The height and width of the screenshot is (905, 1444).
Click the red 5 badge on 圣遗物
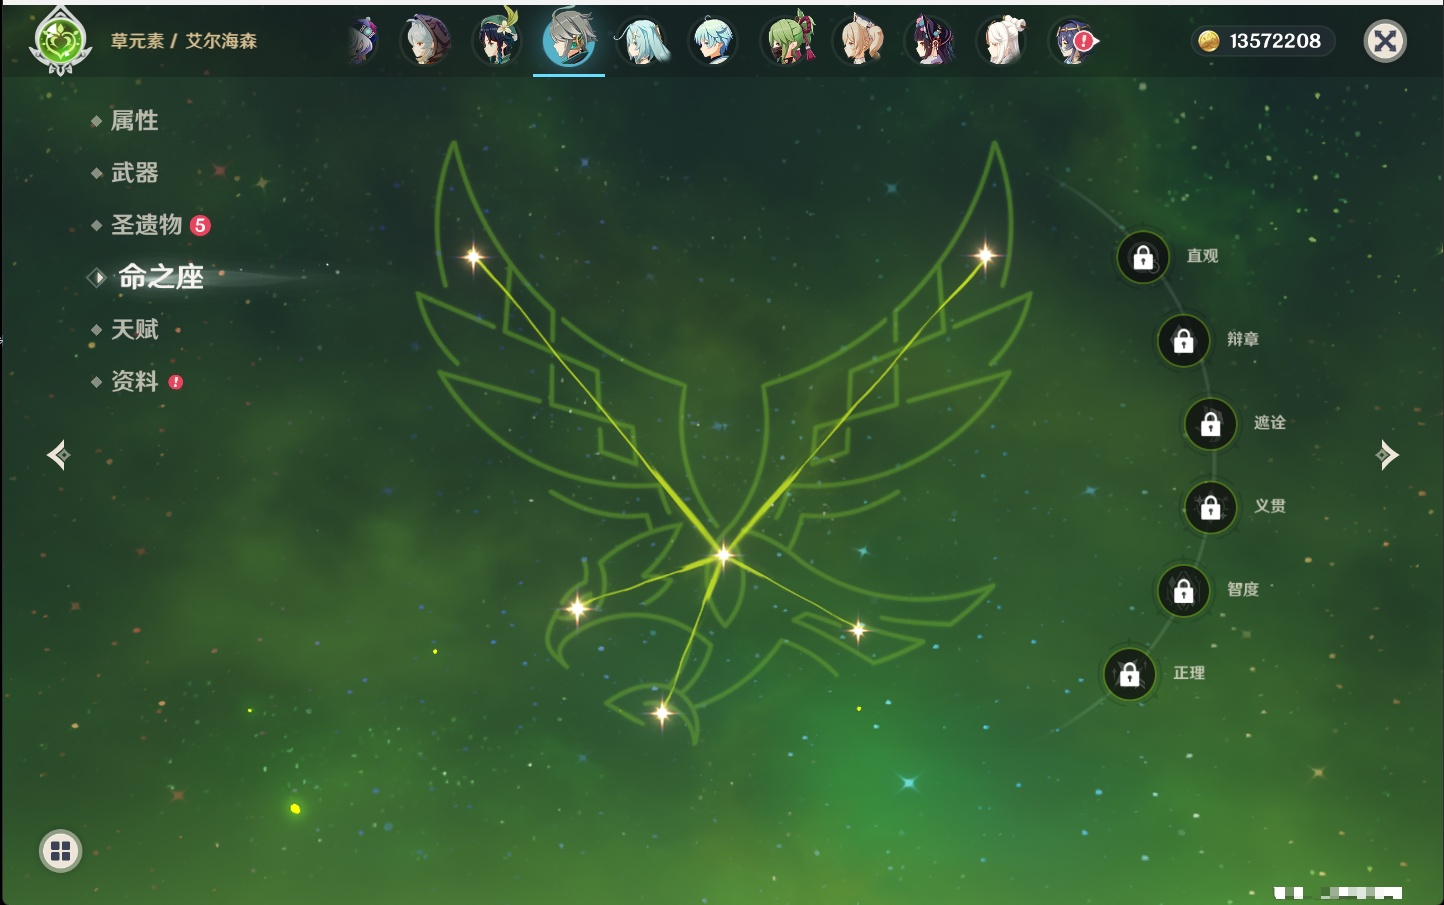tap(200, 225)
